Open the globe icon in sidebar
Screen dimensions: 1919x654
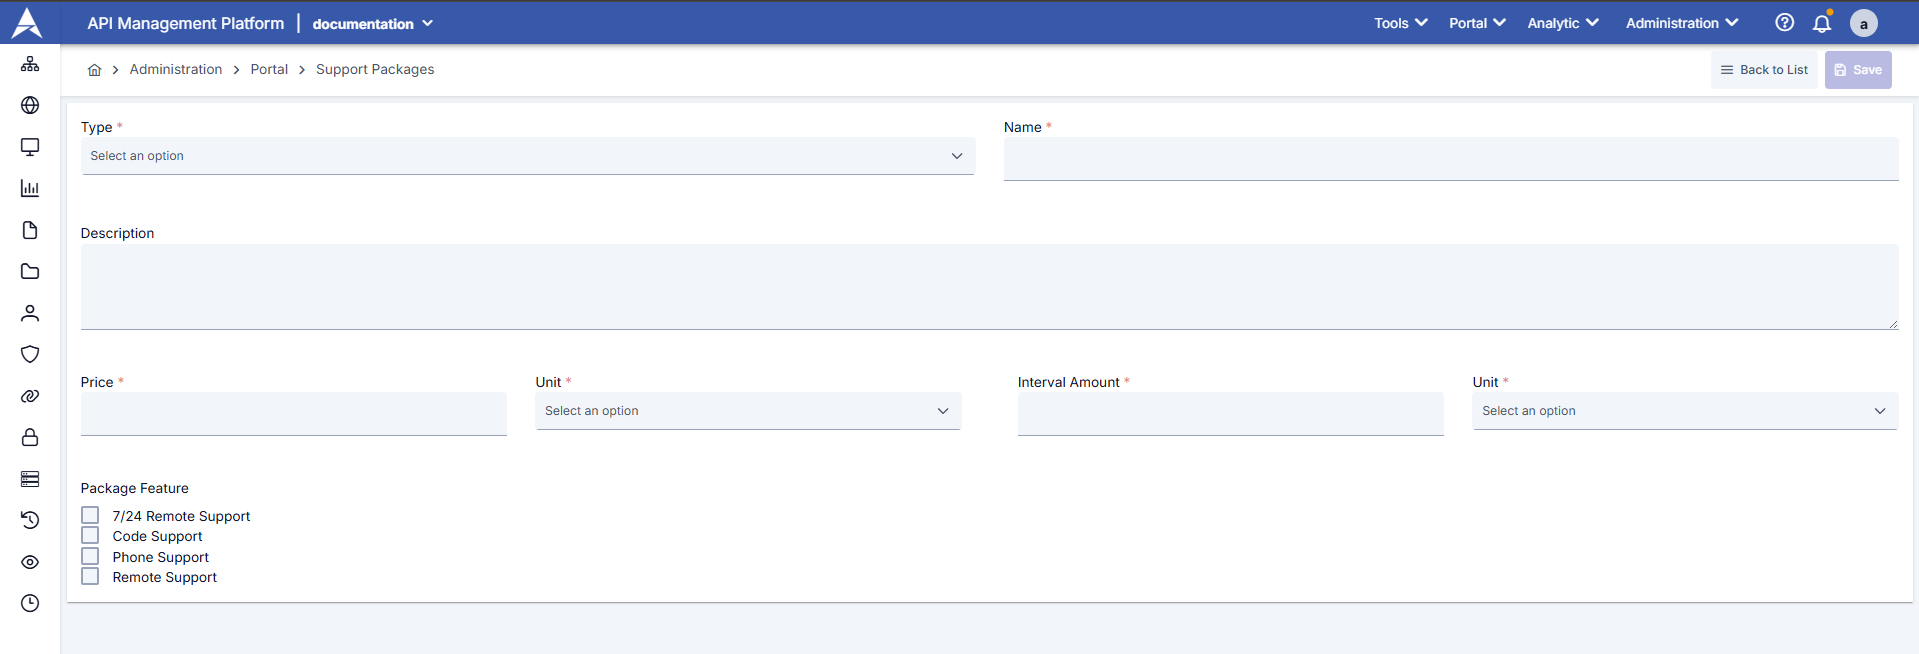30,105
